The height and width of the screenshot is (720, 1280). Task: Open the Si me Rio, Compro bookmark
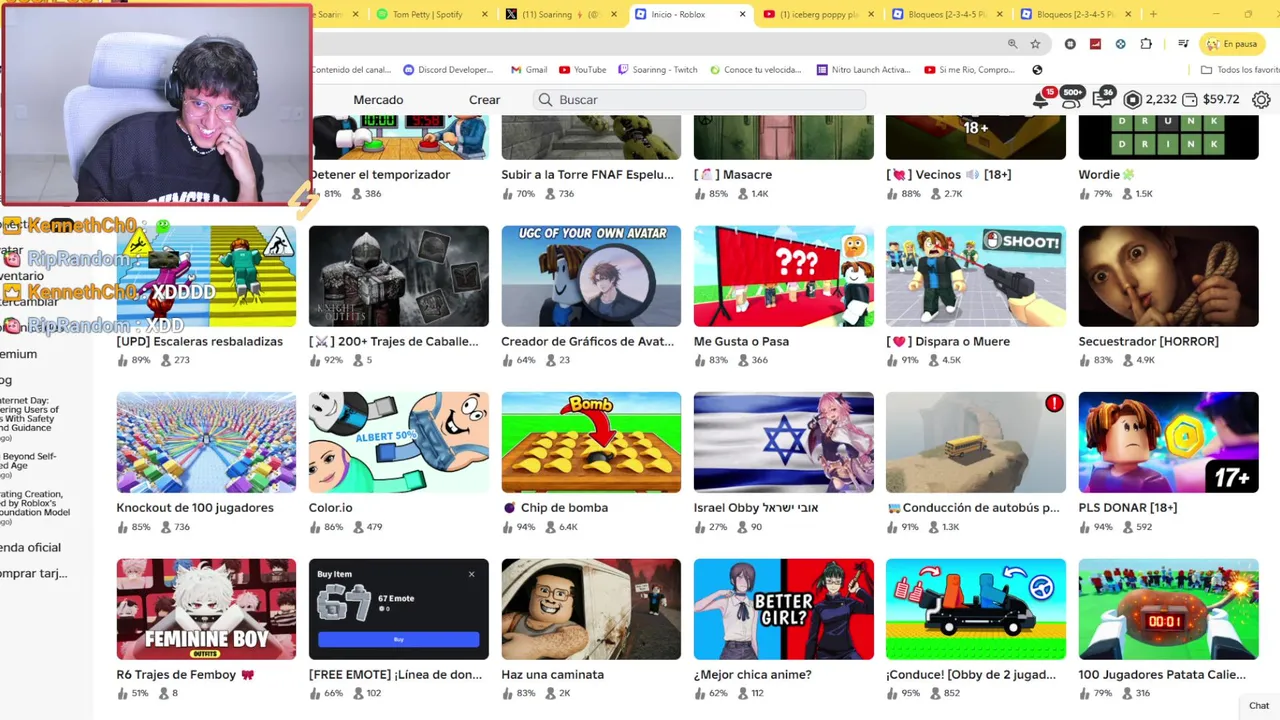[x=970, y=70]
